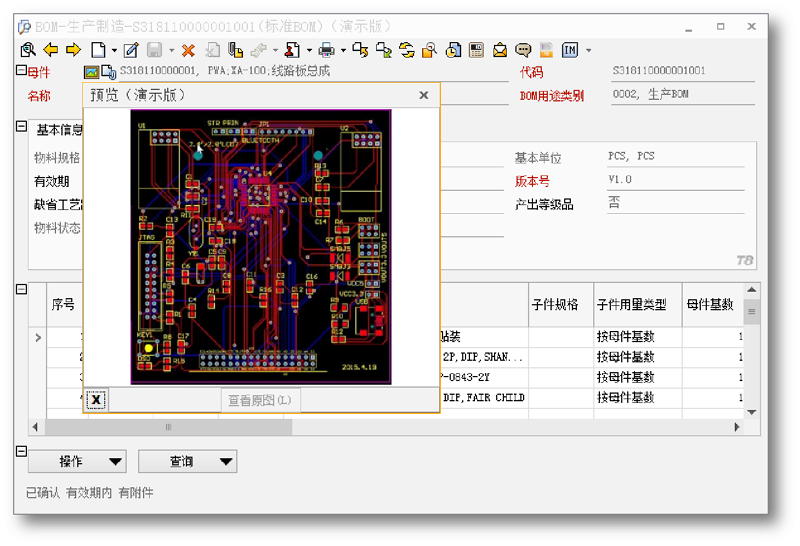Collapse the bottom 操作 buttons section

point(21,451)
